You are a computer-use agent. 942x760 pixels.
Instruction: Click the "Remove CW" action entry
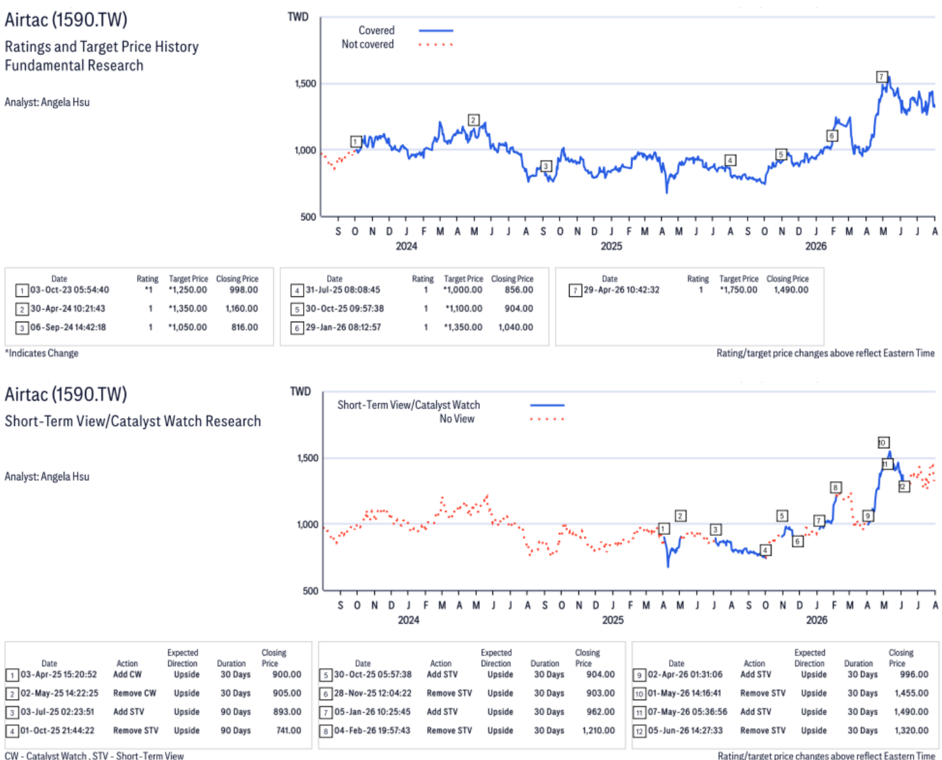[x=135, y=693]
